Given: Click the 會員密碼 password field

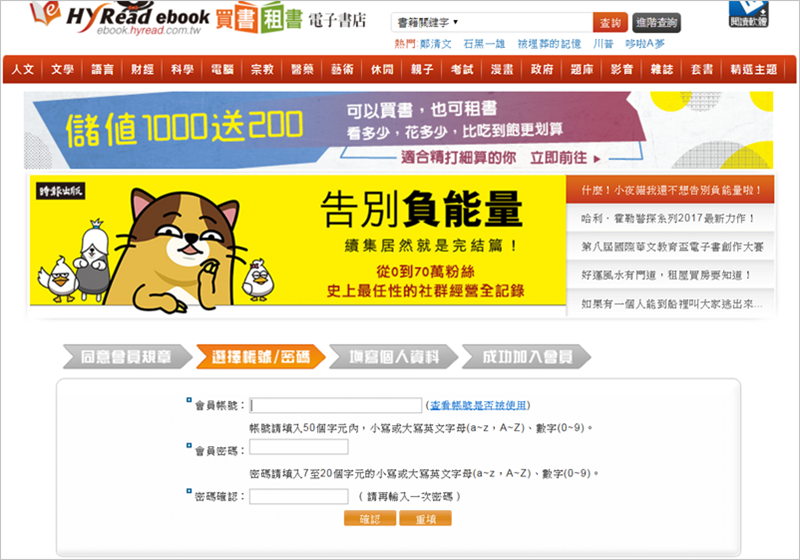Looking at the screenshot, I should pos(299,447).
